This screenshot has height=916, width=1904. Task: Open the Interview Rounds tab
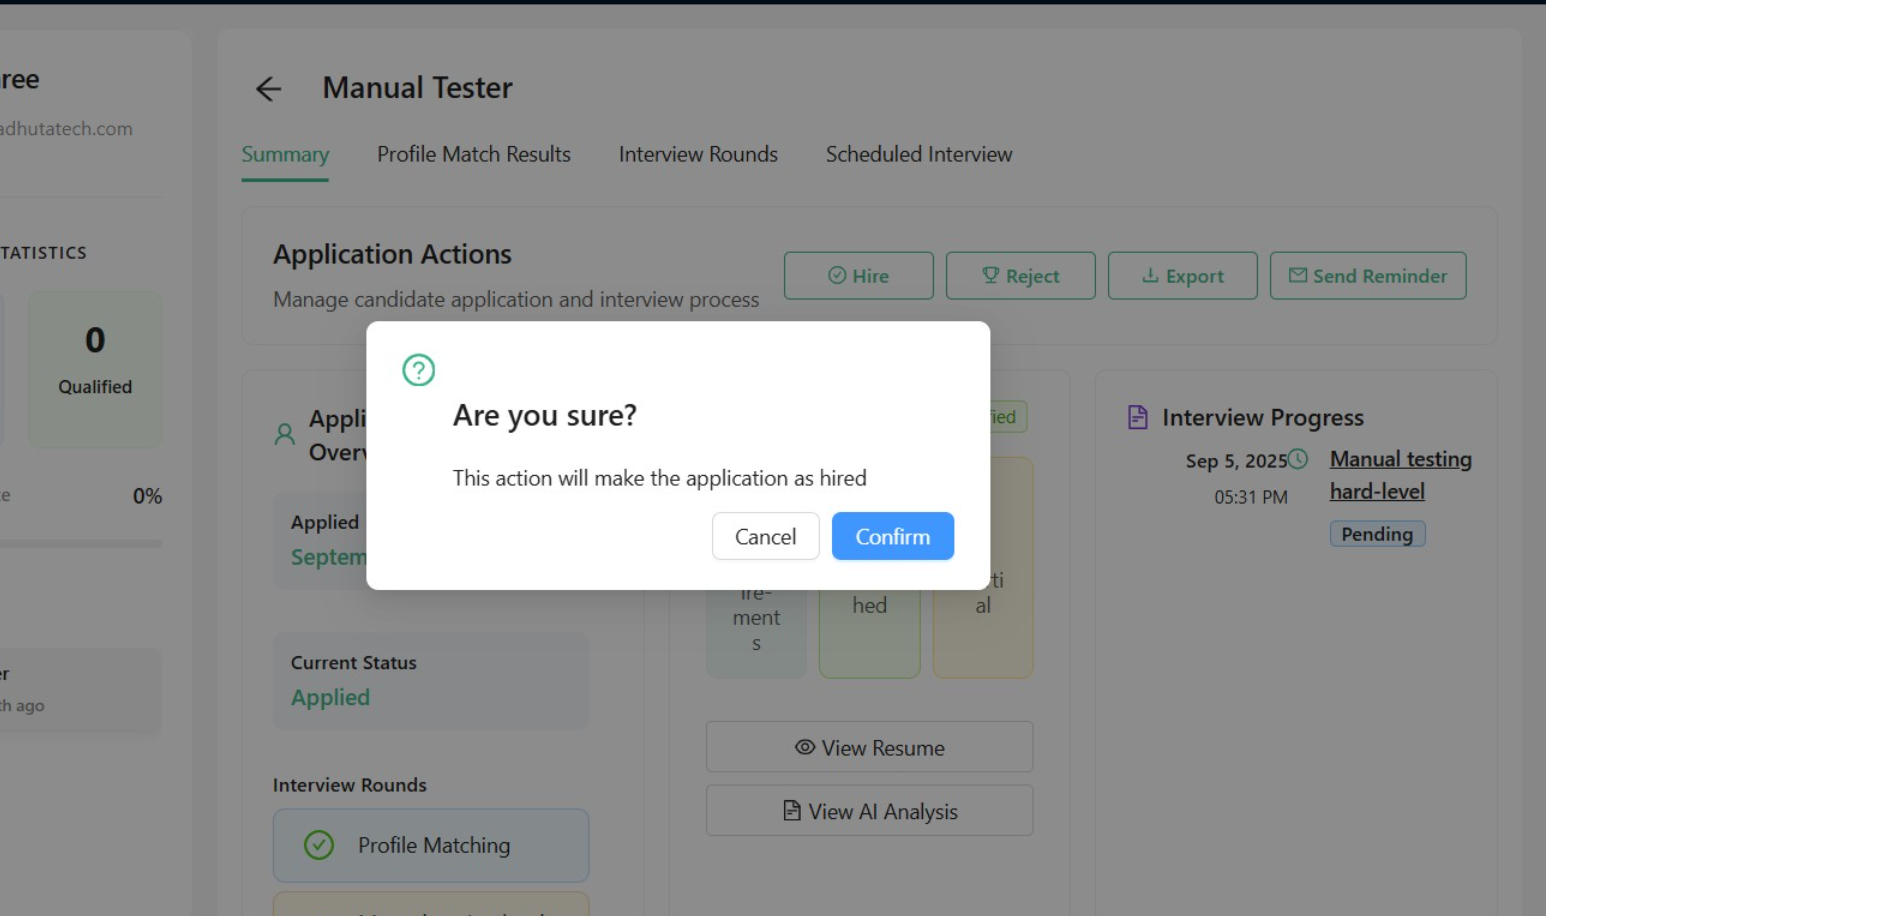click(698, 154)
